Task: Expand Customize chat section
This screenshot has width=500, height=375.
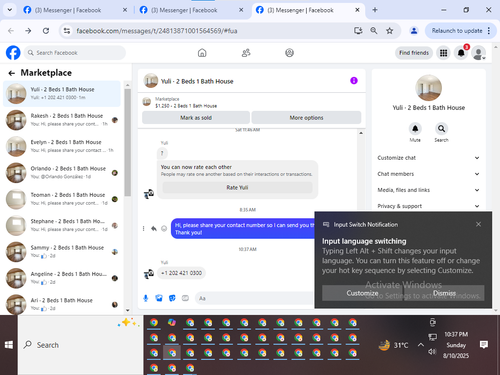Action: click(429, 158)
